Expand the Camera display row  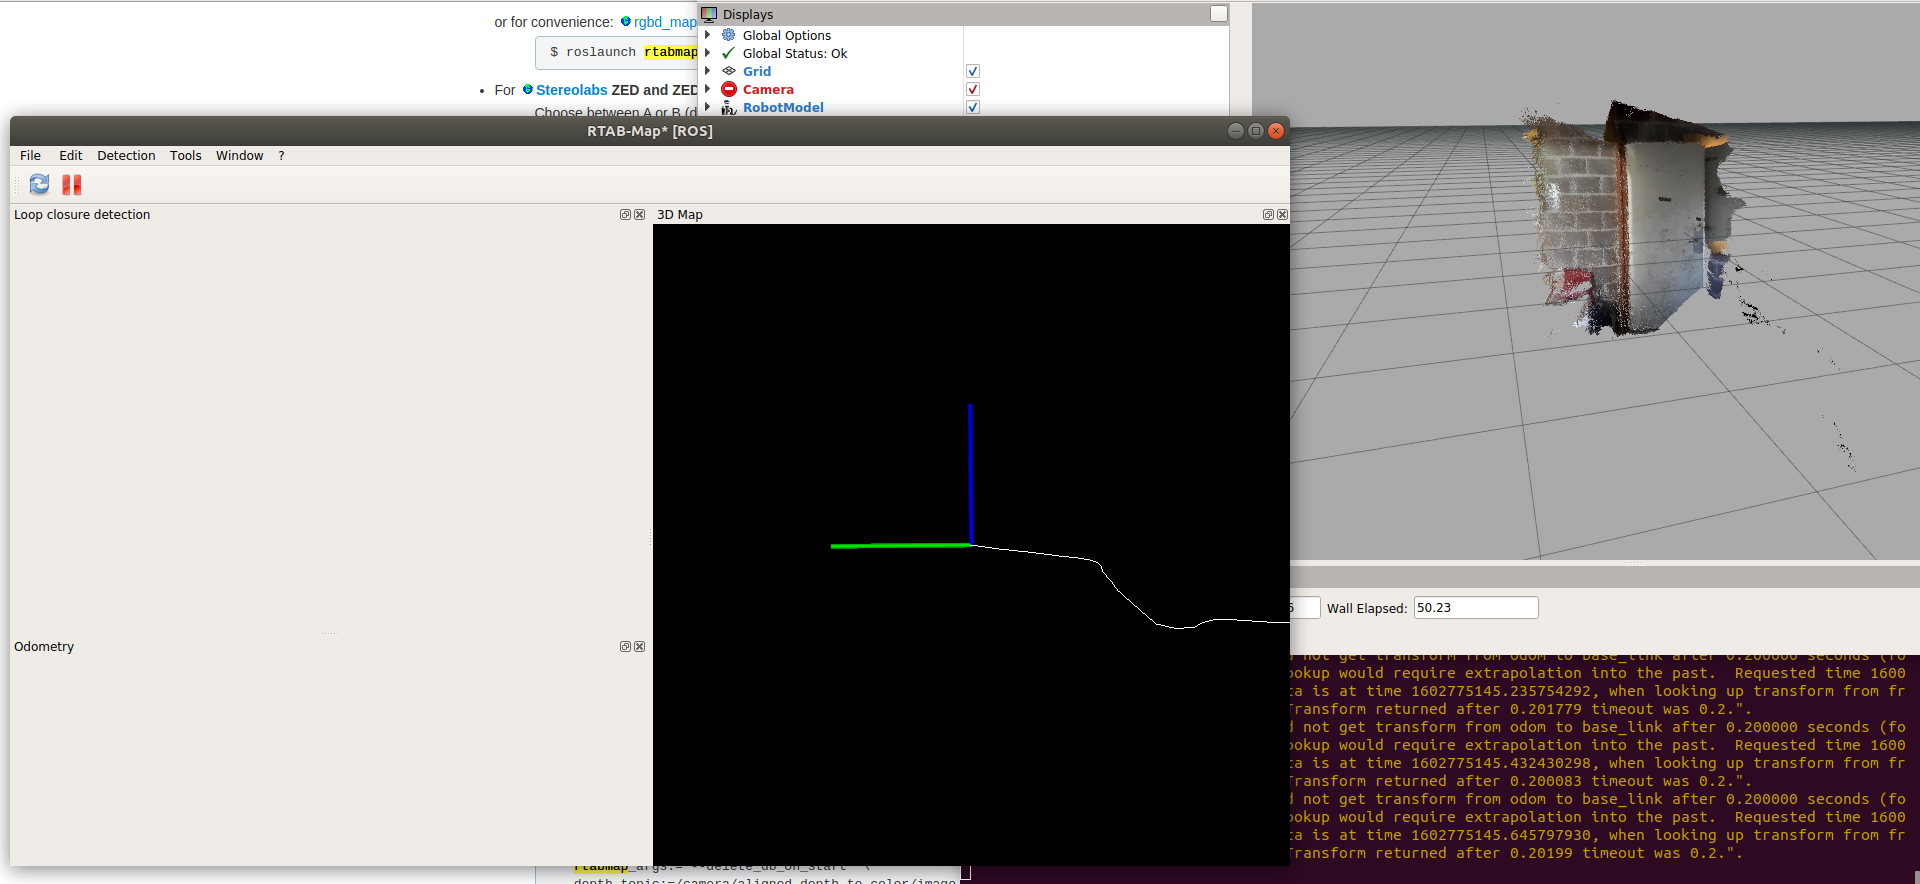pyautogui.click(x=708, y=89)
